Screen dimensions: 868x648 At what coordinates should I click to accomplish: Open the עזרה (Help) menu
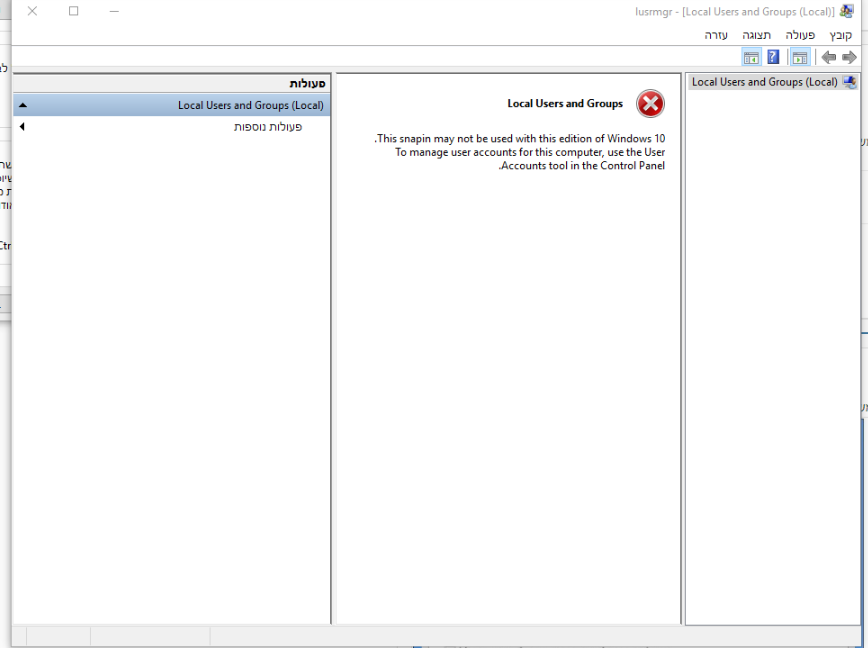point(716,35)
